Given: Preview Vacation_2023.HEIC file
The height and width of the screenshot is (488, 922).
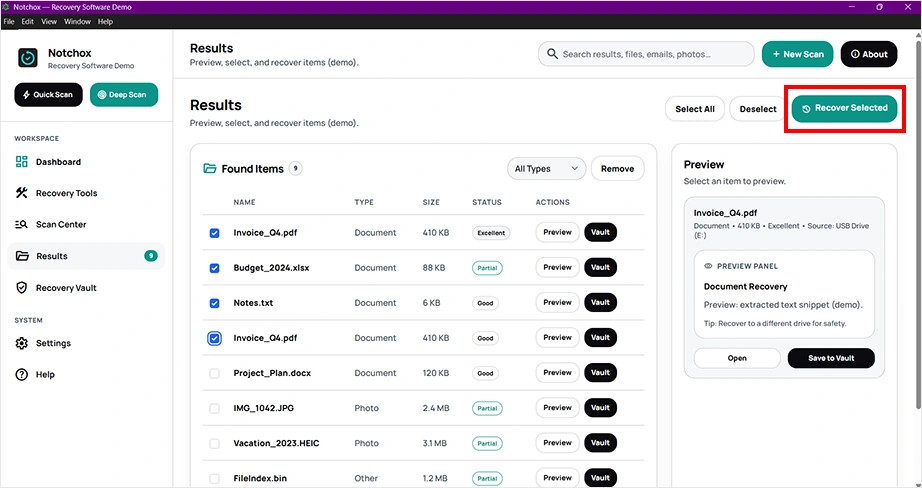Looking at the screenshot, I should point(557,443).
